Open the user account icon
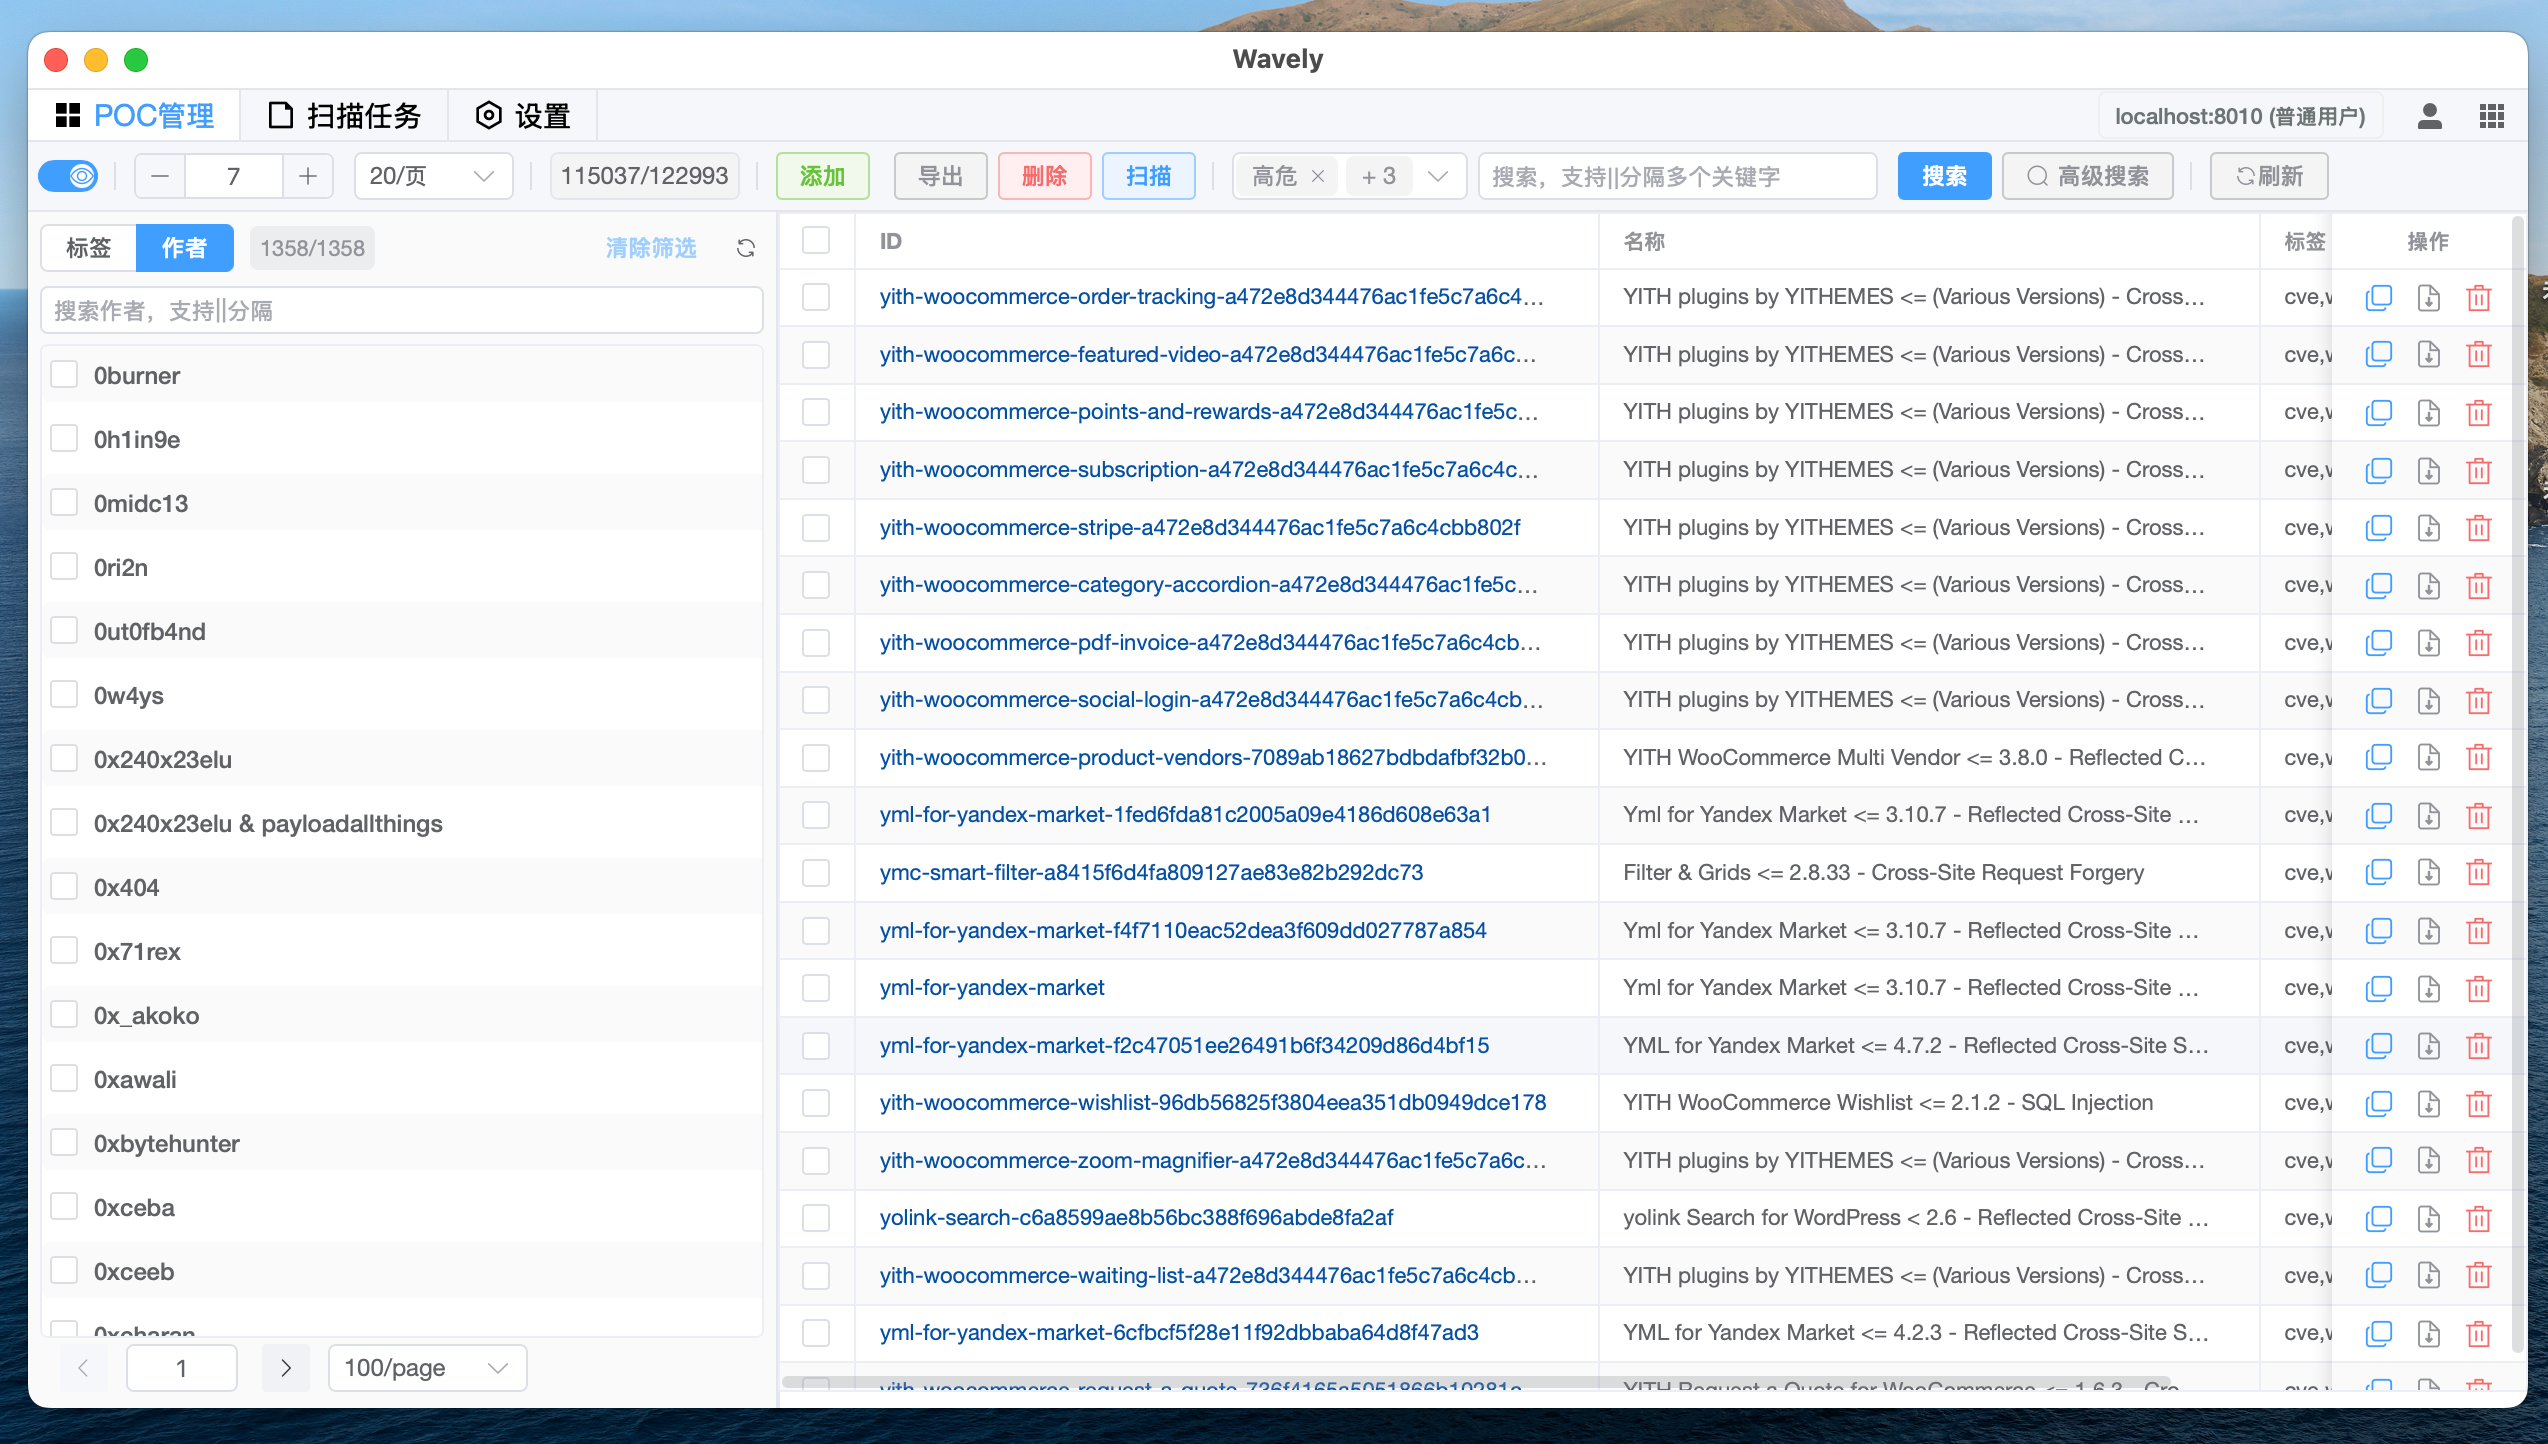Viewport: 2548px width, 1444px height. pyautogui.click(x=2430, y=116)
